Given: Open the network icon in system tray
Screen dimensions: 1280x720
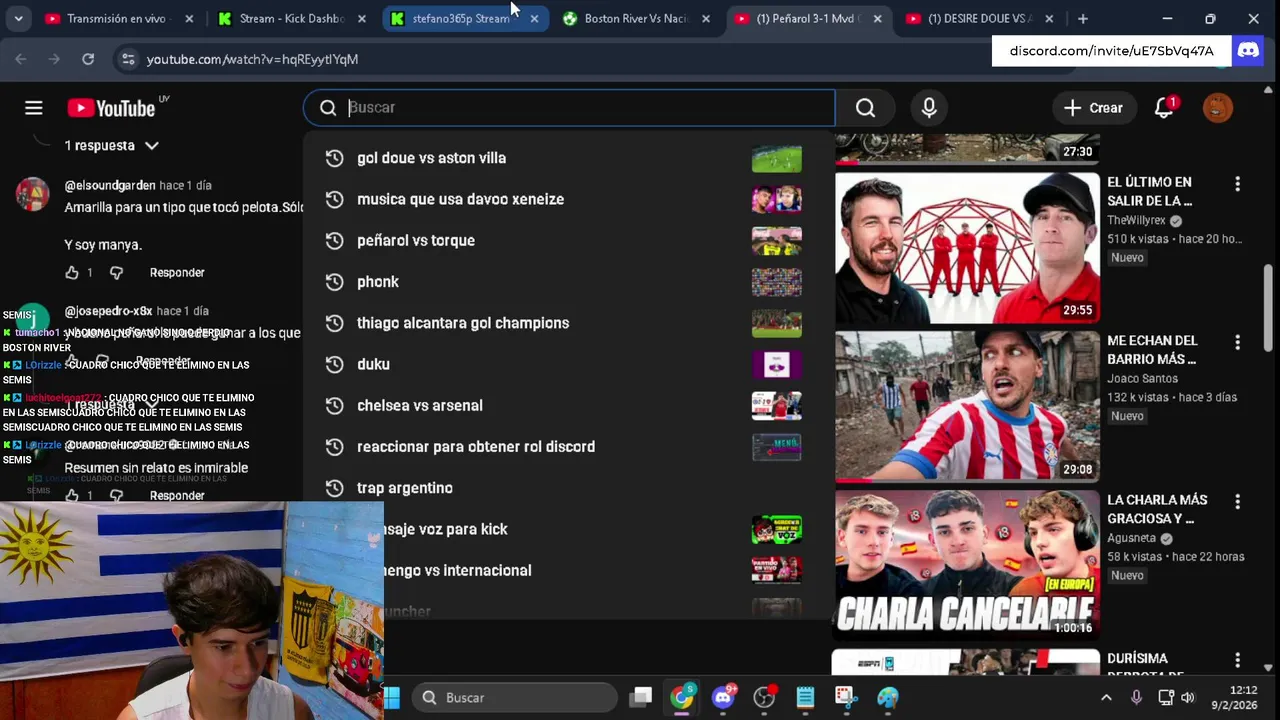Looking at the screenshot, I should coord(1165,697).
